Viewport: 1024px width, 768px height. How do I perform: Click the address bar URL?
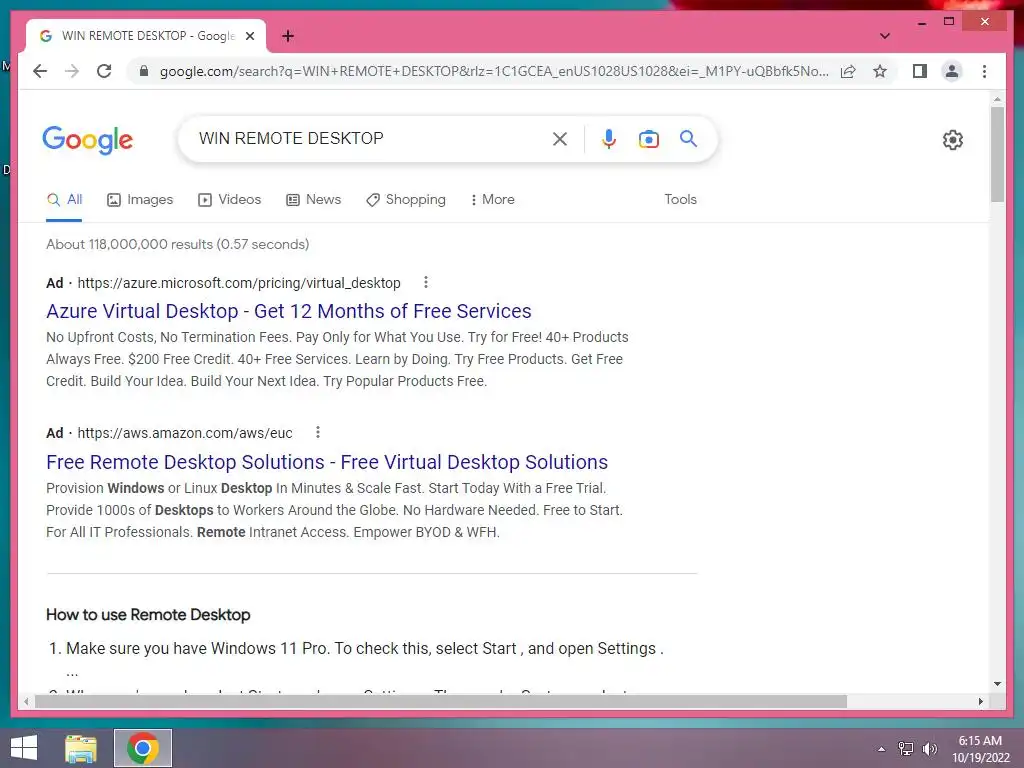pos(494,71)
